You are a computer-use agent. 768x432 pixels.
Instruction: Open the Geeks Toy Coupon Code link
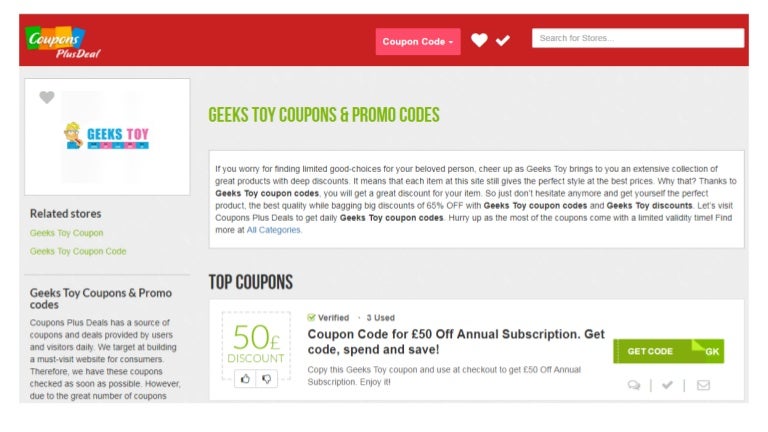78,251
